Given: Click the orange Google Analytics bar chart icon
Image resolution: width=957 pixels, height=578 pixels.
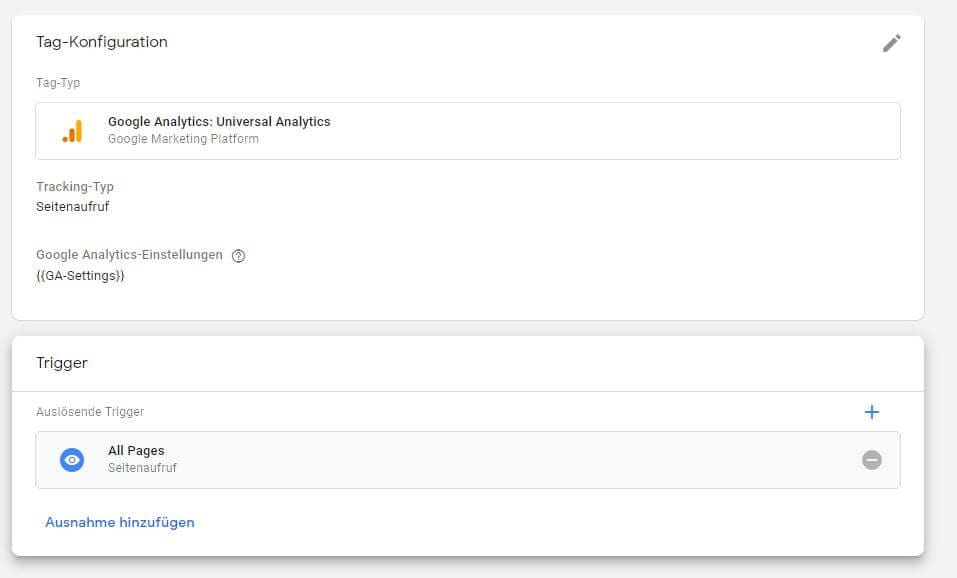Looking at the screenshot, I should click(x=72, y=131).
